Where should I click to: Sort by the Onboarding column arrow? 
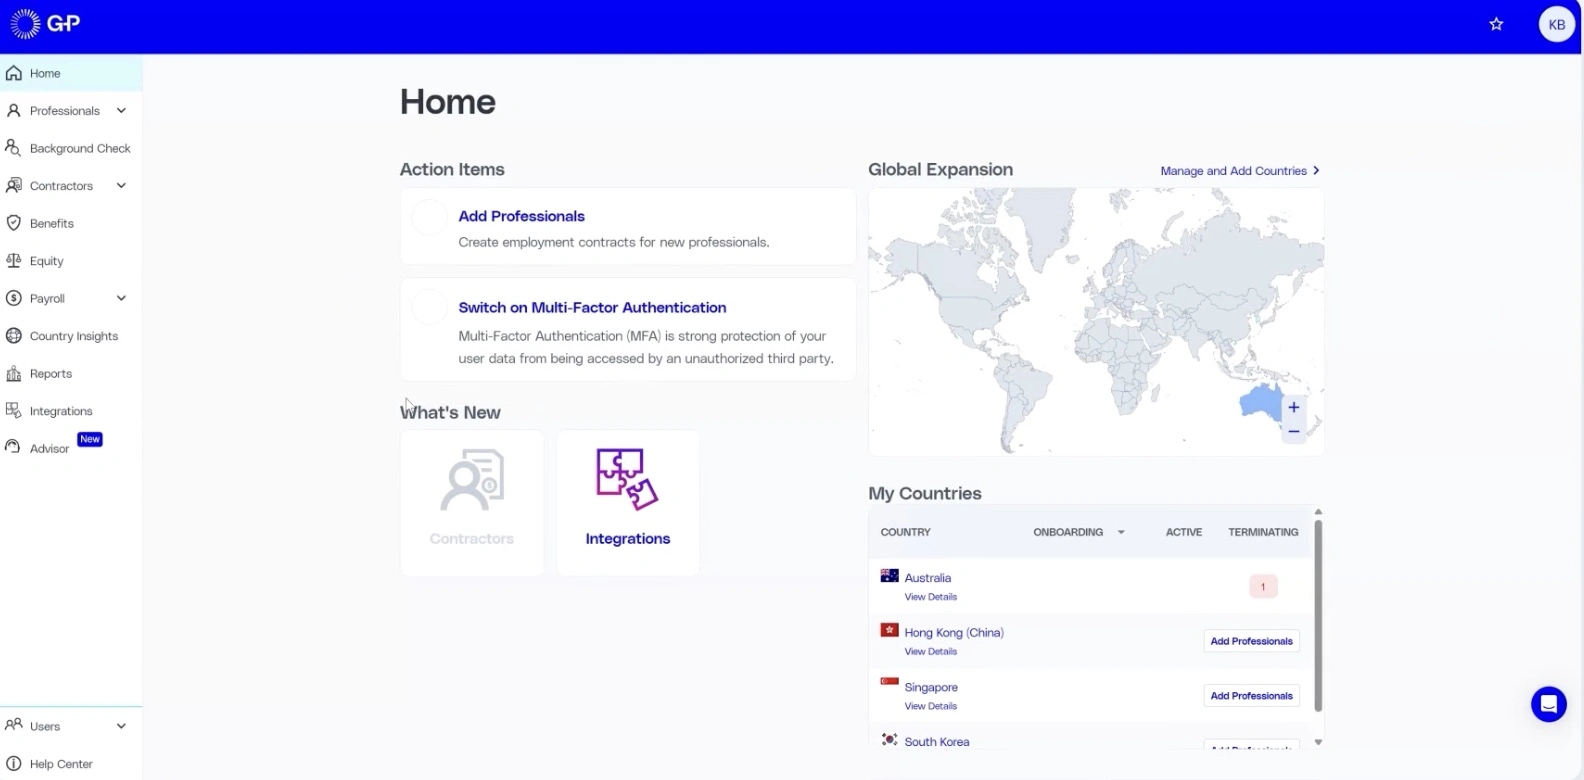pos(1121,532)
